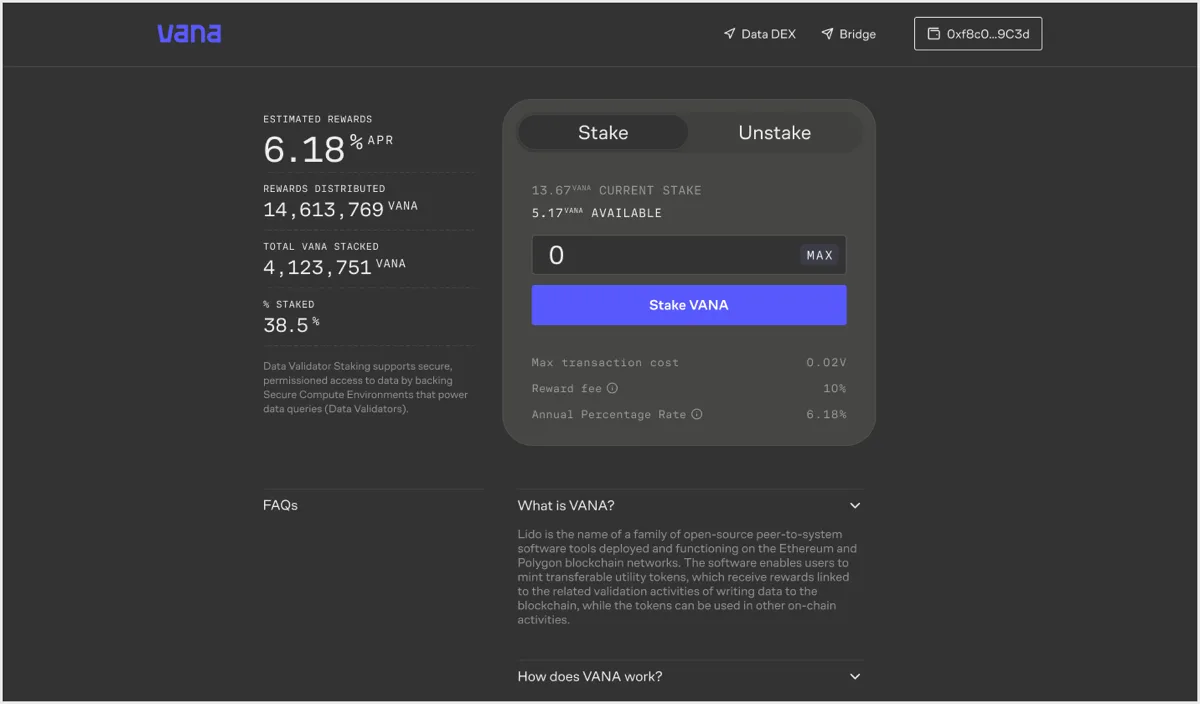Click the 'What is VANA?' question title
Image resolution: width=1200 pixels, height=704 pixels.
[x=566, y=506]
